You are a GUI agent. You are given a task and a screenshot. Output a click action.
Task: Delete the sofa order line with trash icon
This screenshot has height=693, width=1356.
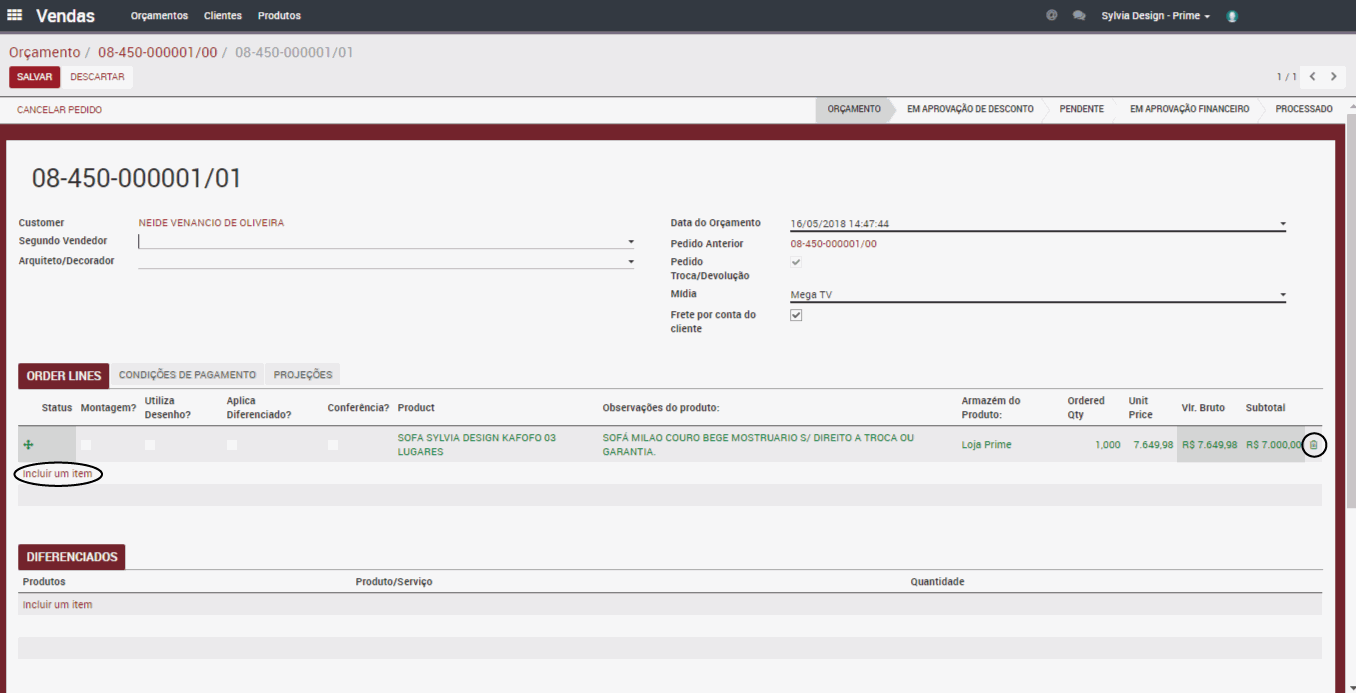coord(1314,445)
